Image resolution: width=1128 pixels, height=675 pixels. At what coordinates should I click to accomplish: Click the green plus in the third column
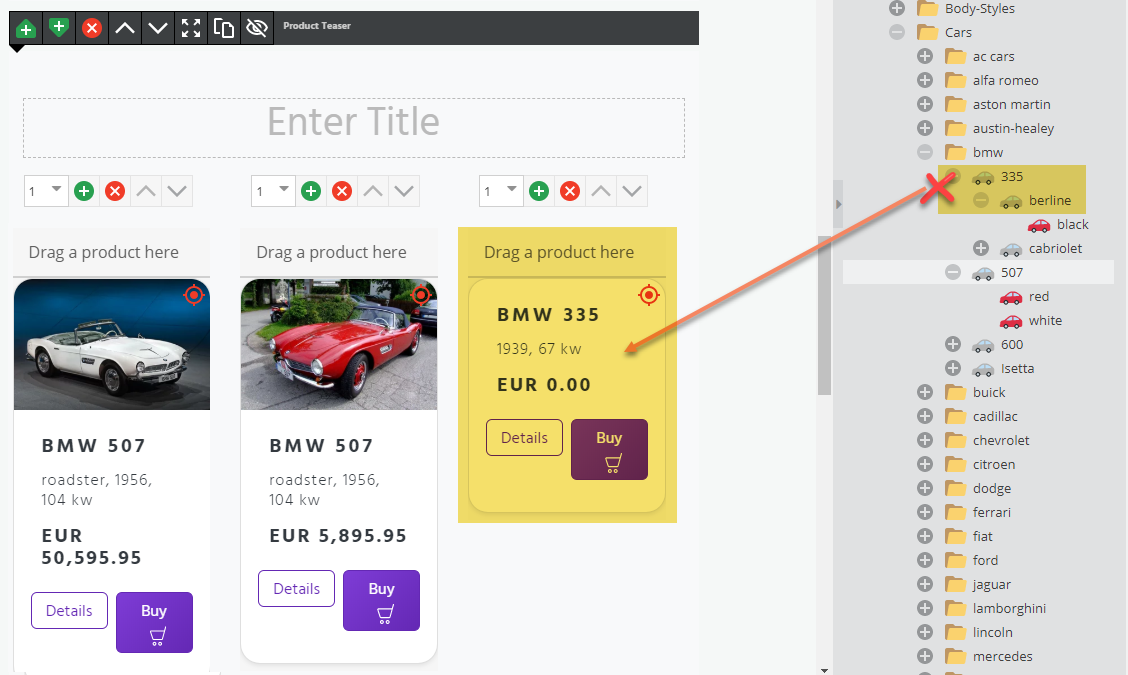pyautogui.click(x=539, y=191)
